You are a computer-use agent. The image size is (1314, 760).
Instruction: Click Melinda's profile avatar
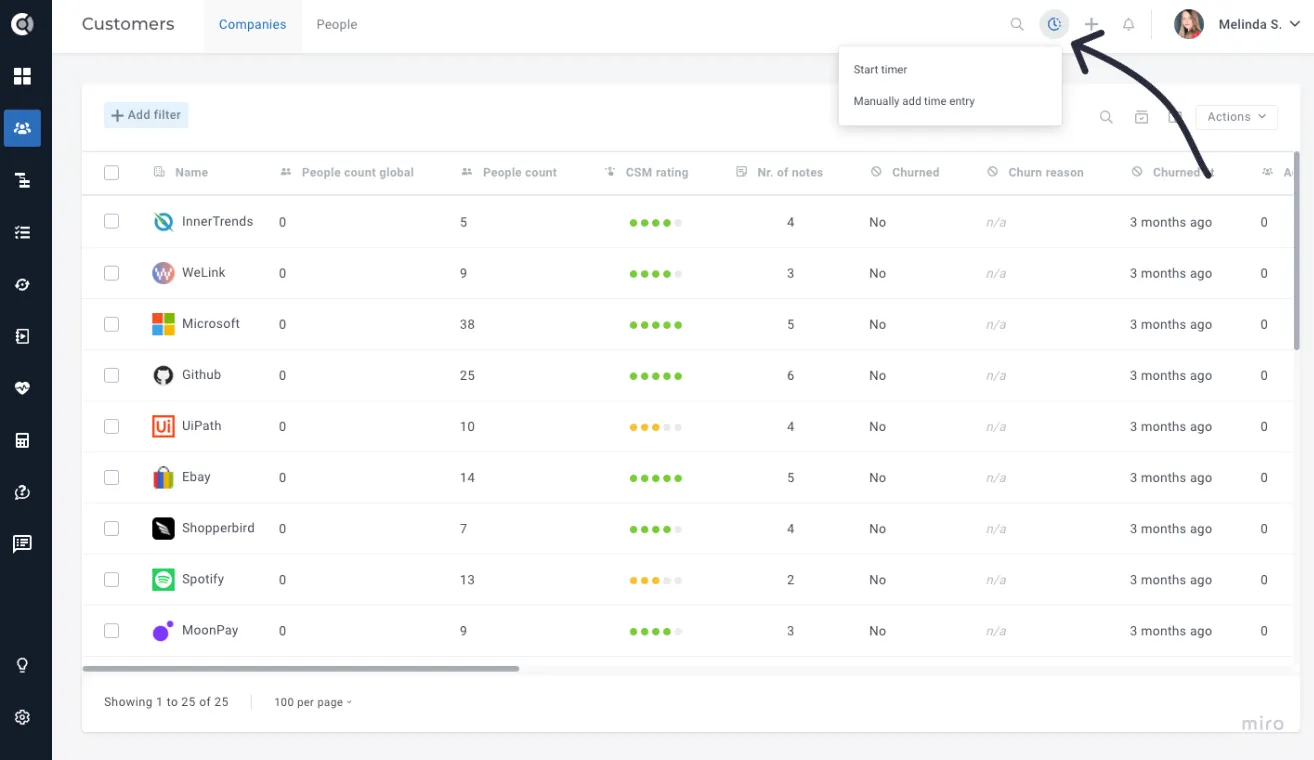(x=1189, y=24)
